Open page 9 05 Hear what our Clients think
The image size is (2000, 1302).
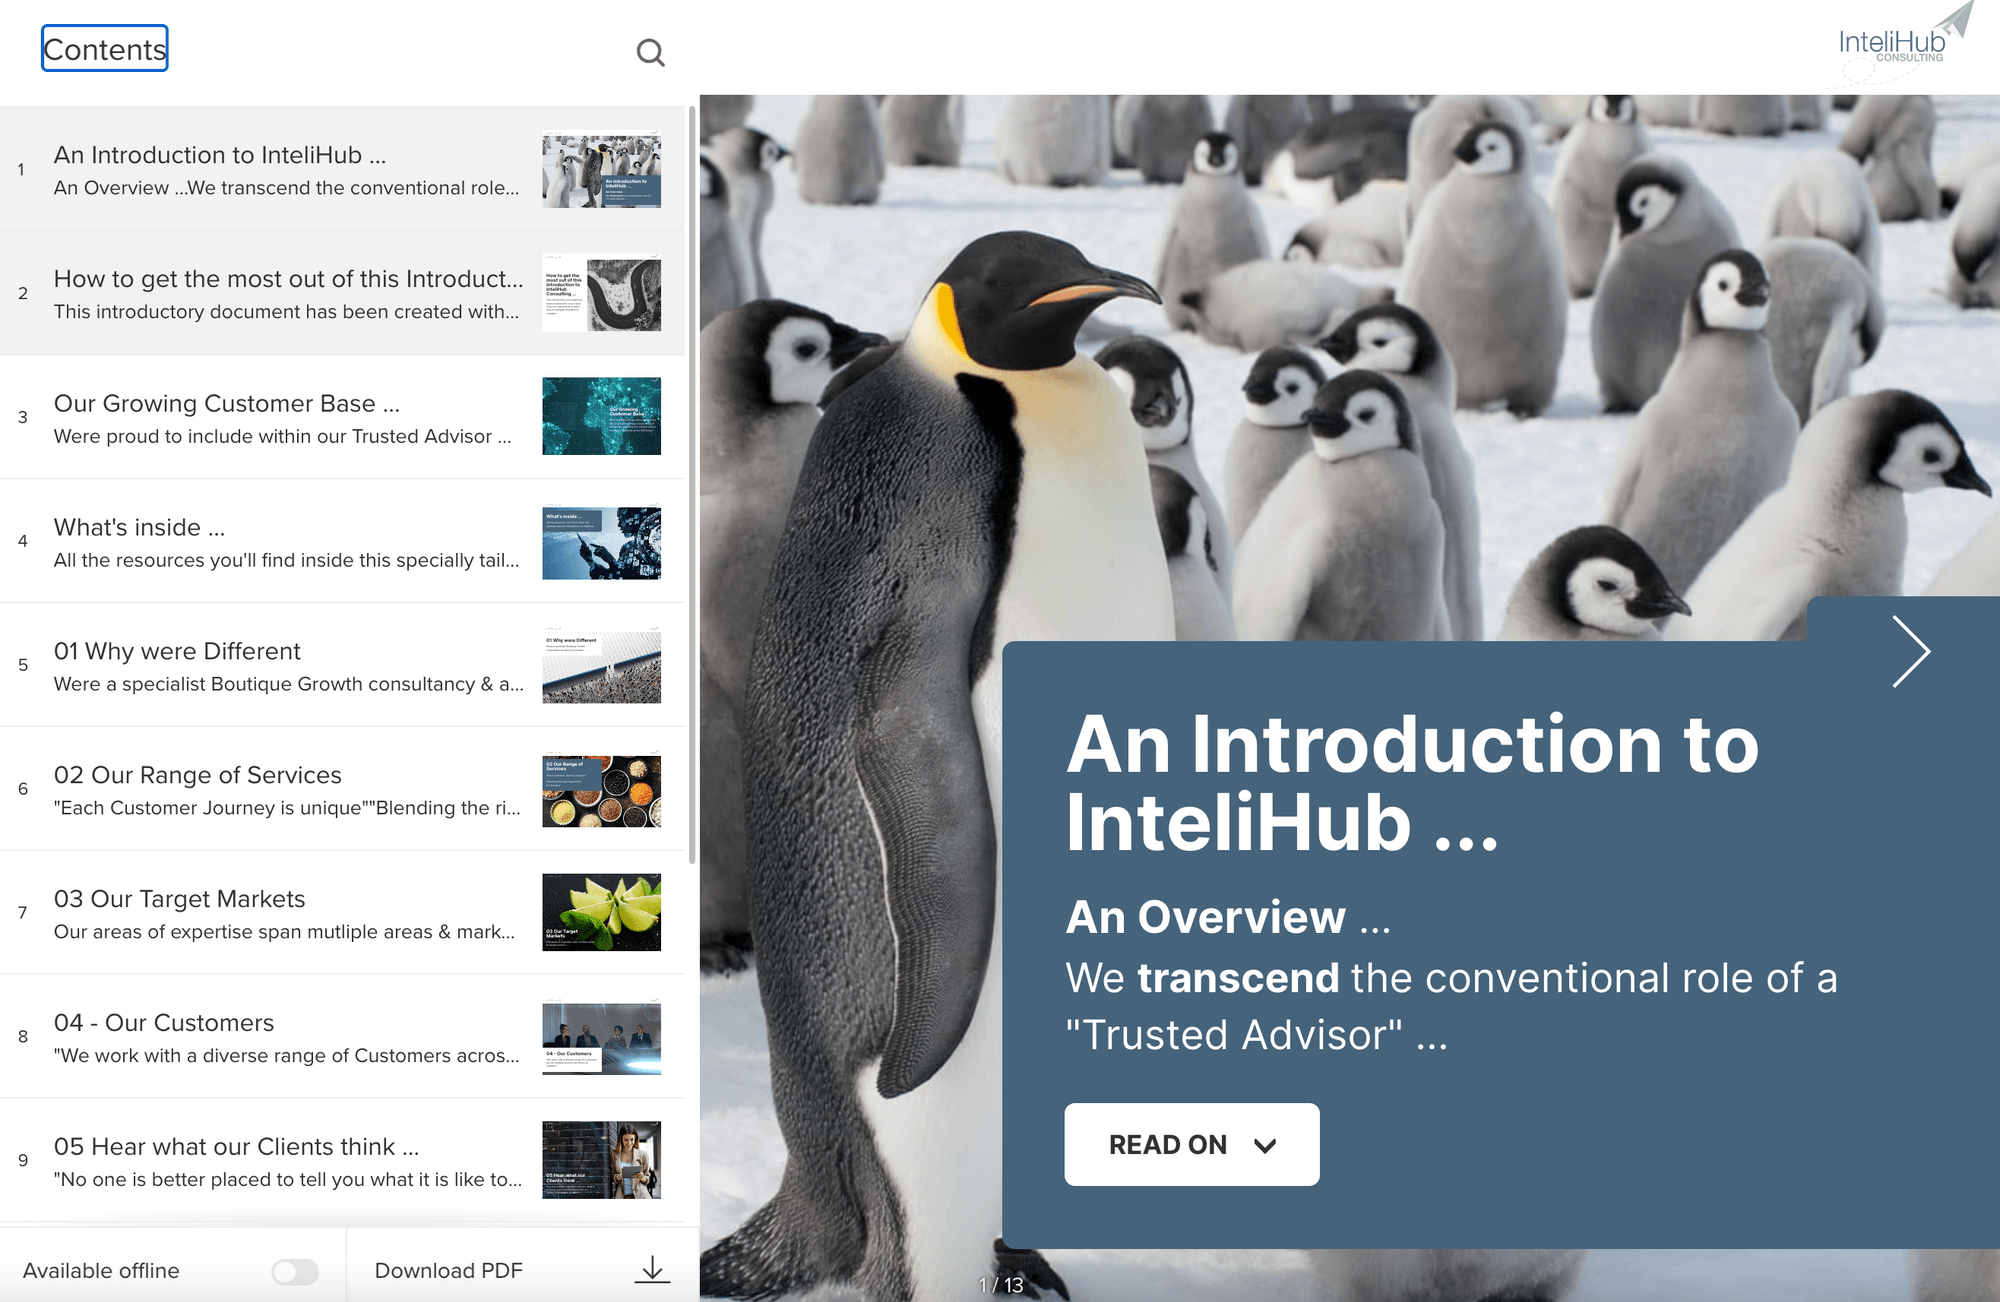[x=342, y=1162]
